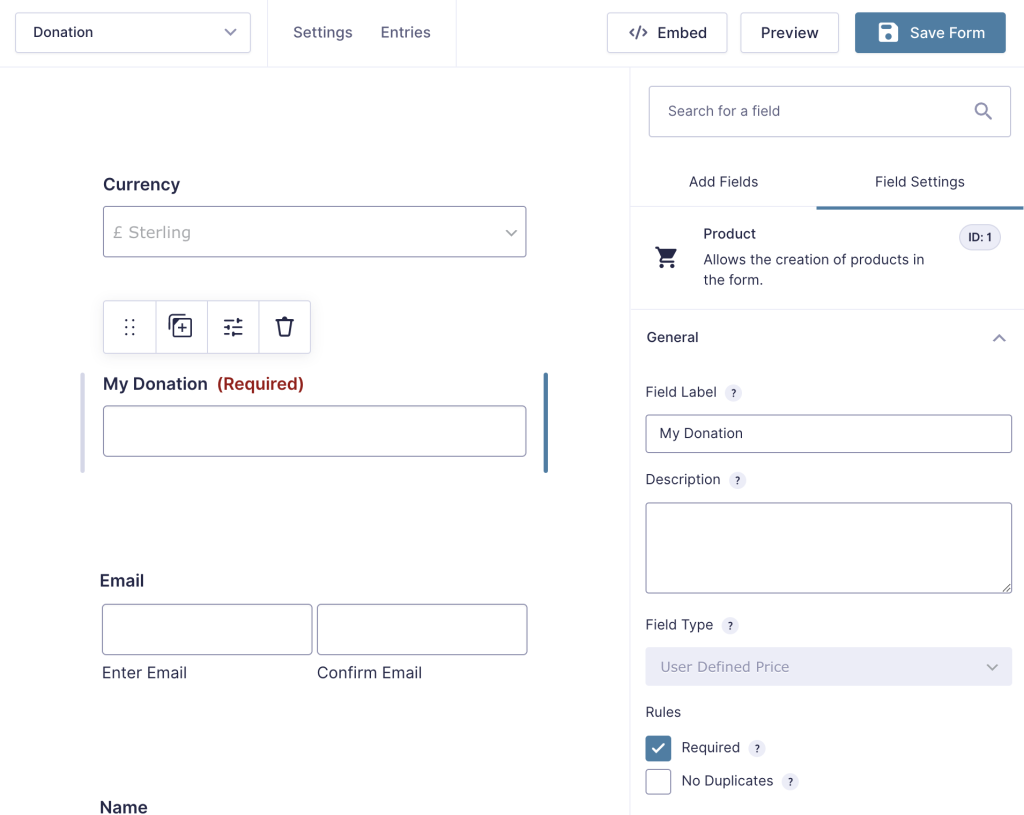1024x815 pixels.
Task: Click the Embed button
Action: 667,33
